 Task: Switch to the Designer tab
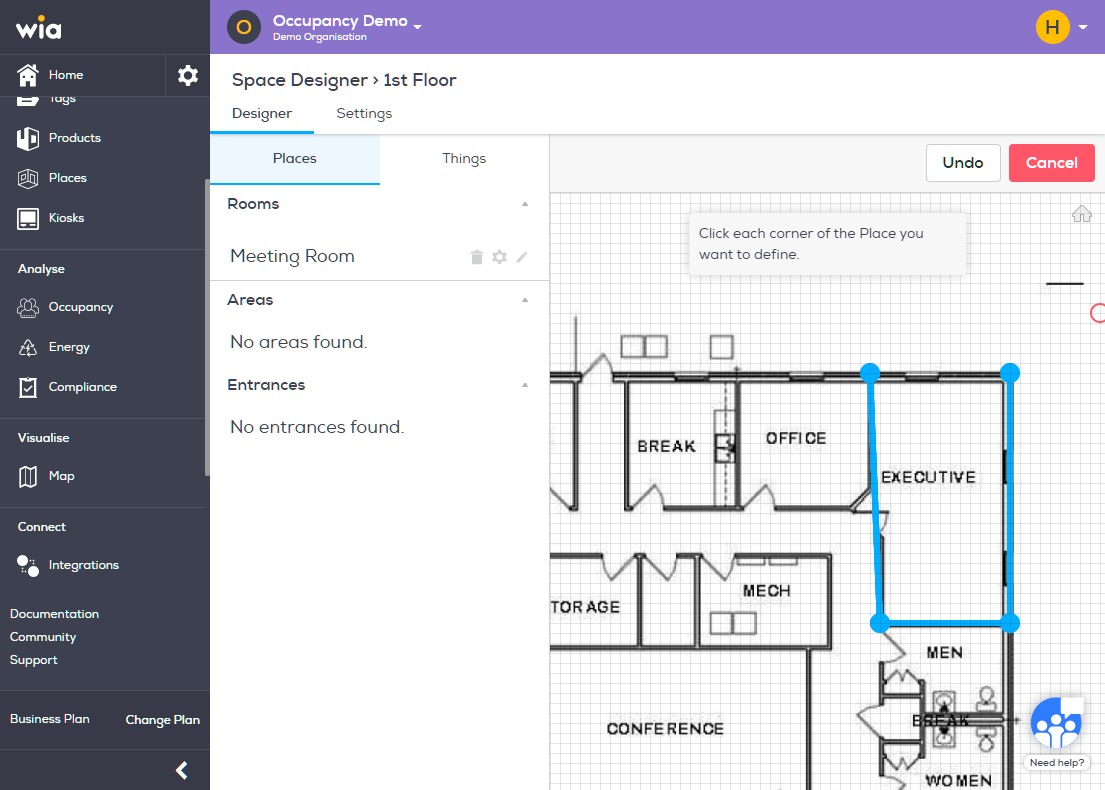click(x=262, y=113)
